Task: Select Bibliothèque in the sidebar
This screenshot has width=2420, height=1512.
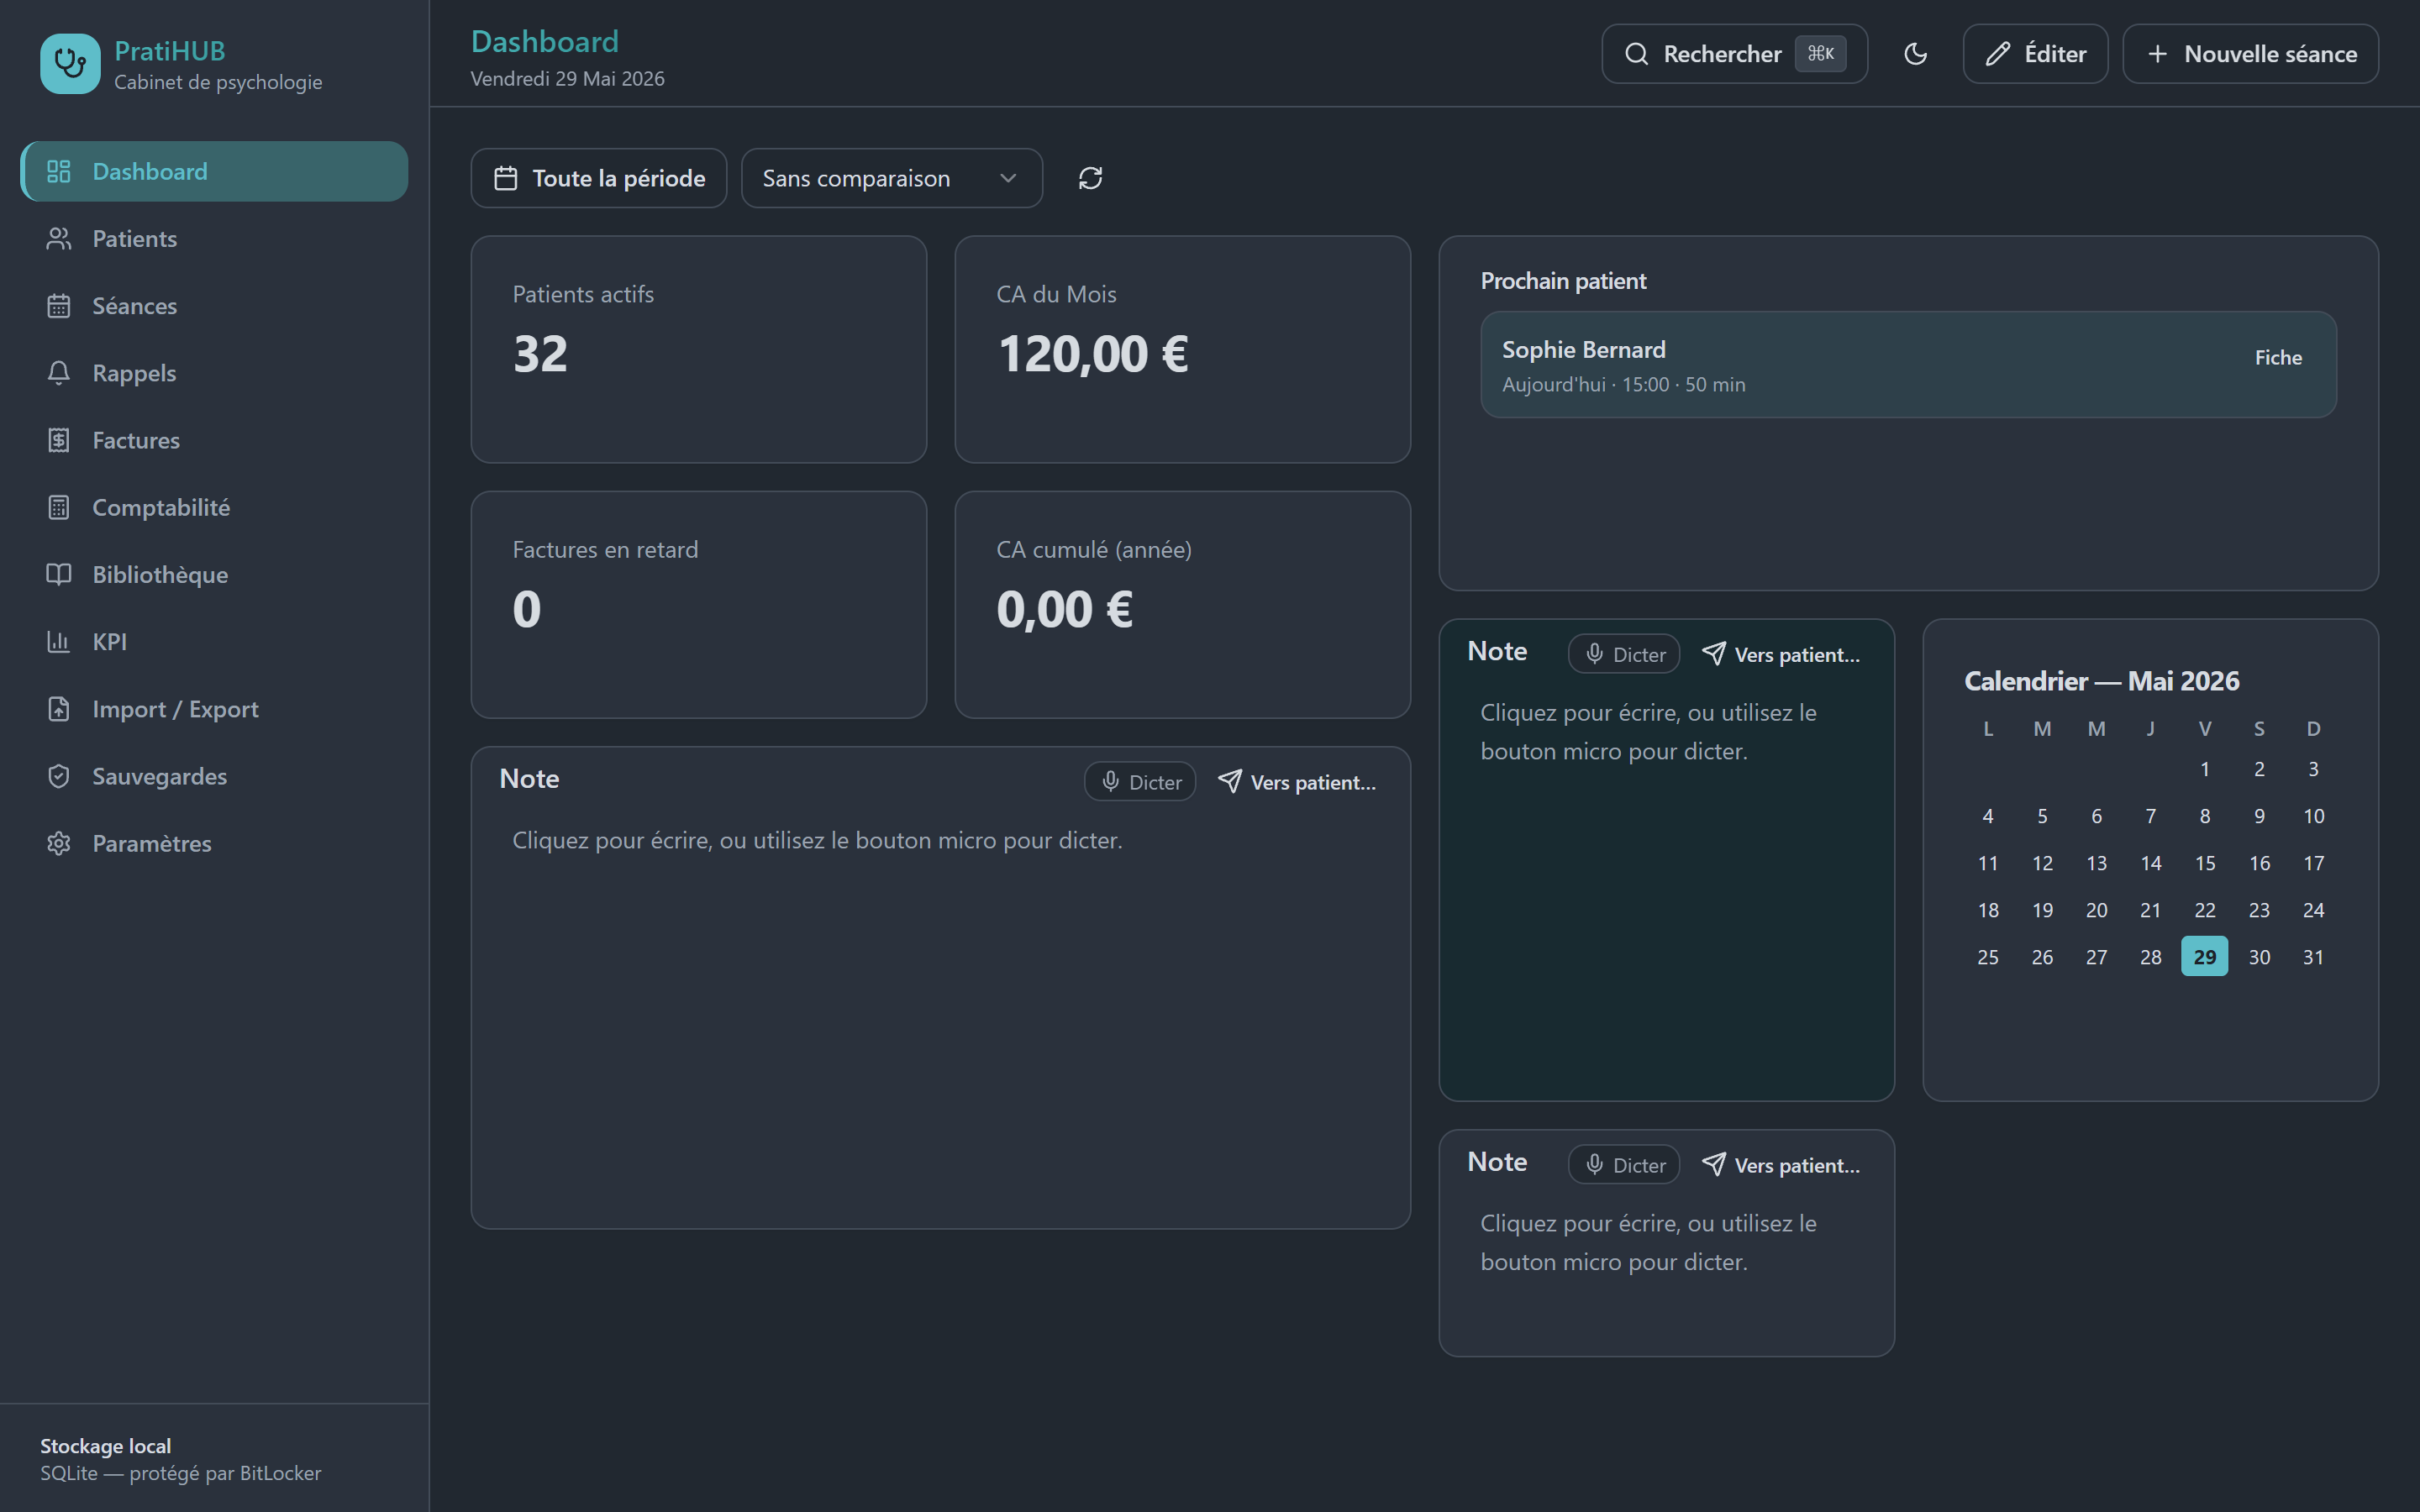Action: [x=214, y=574]
